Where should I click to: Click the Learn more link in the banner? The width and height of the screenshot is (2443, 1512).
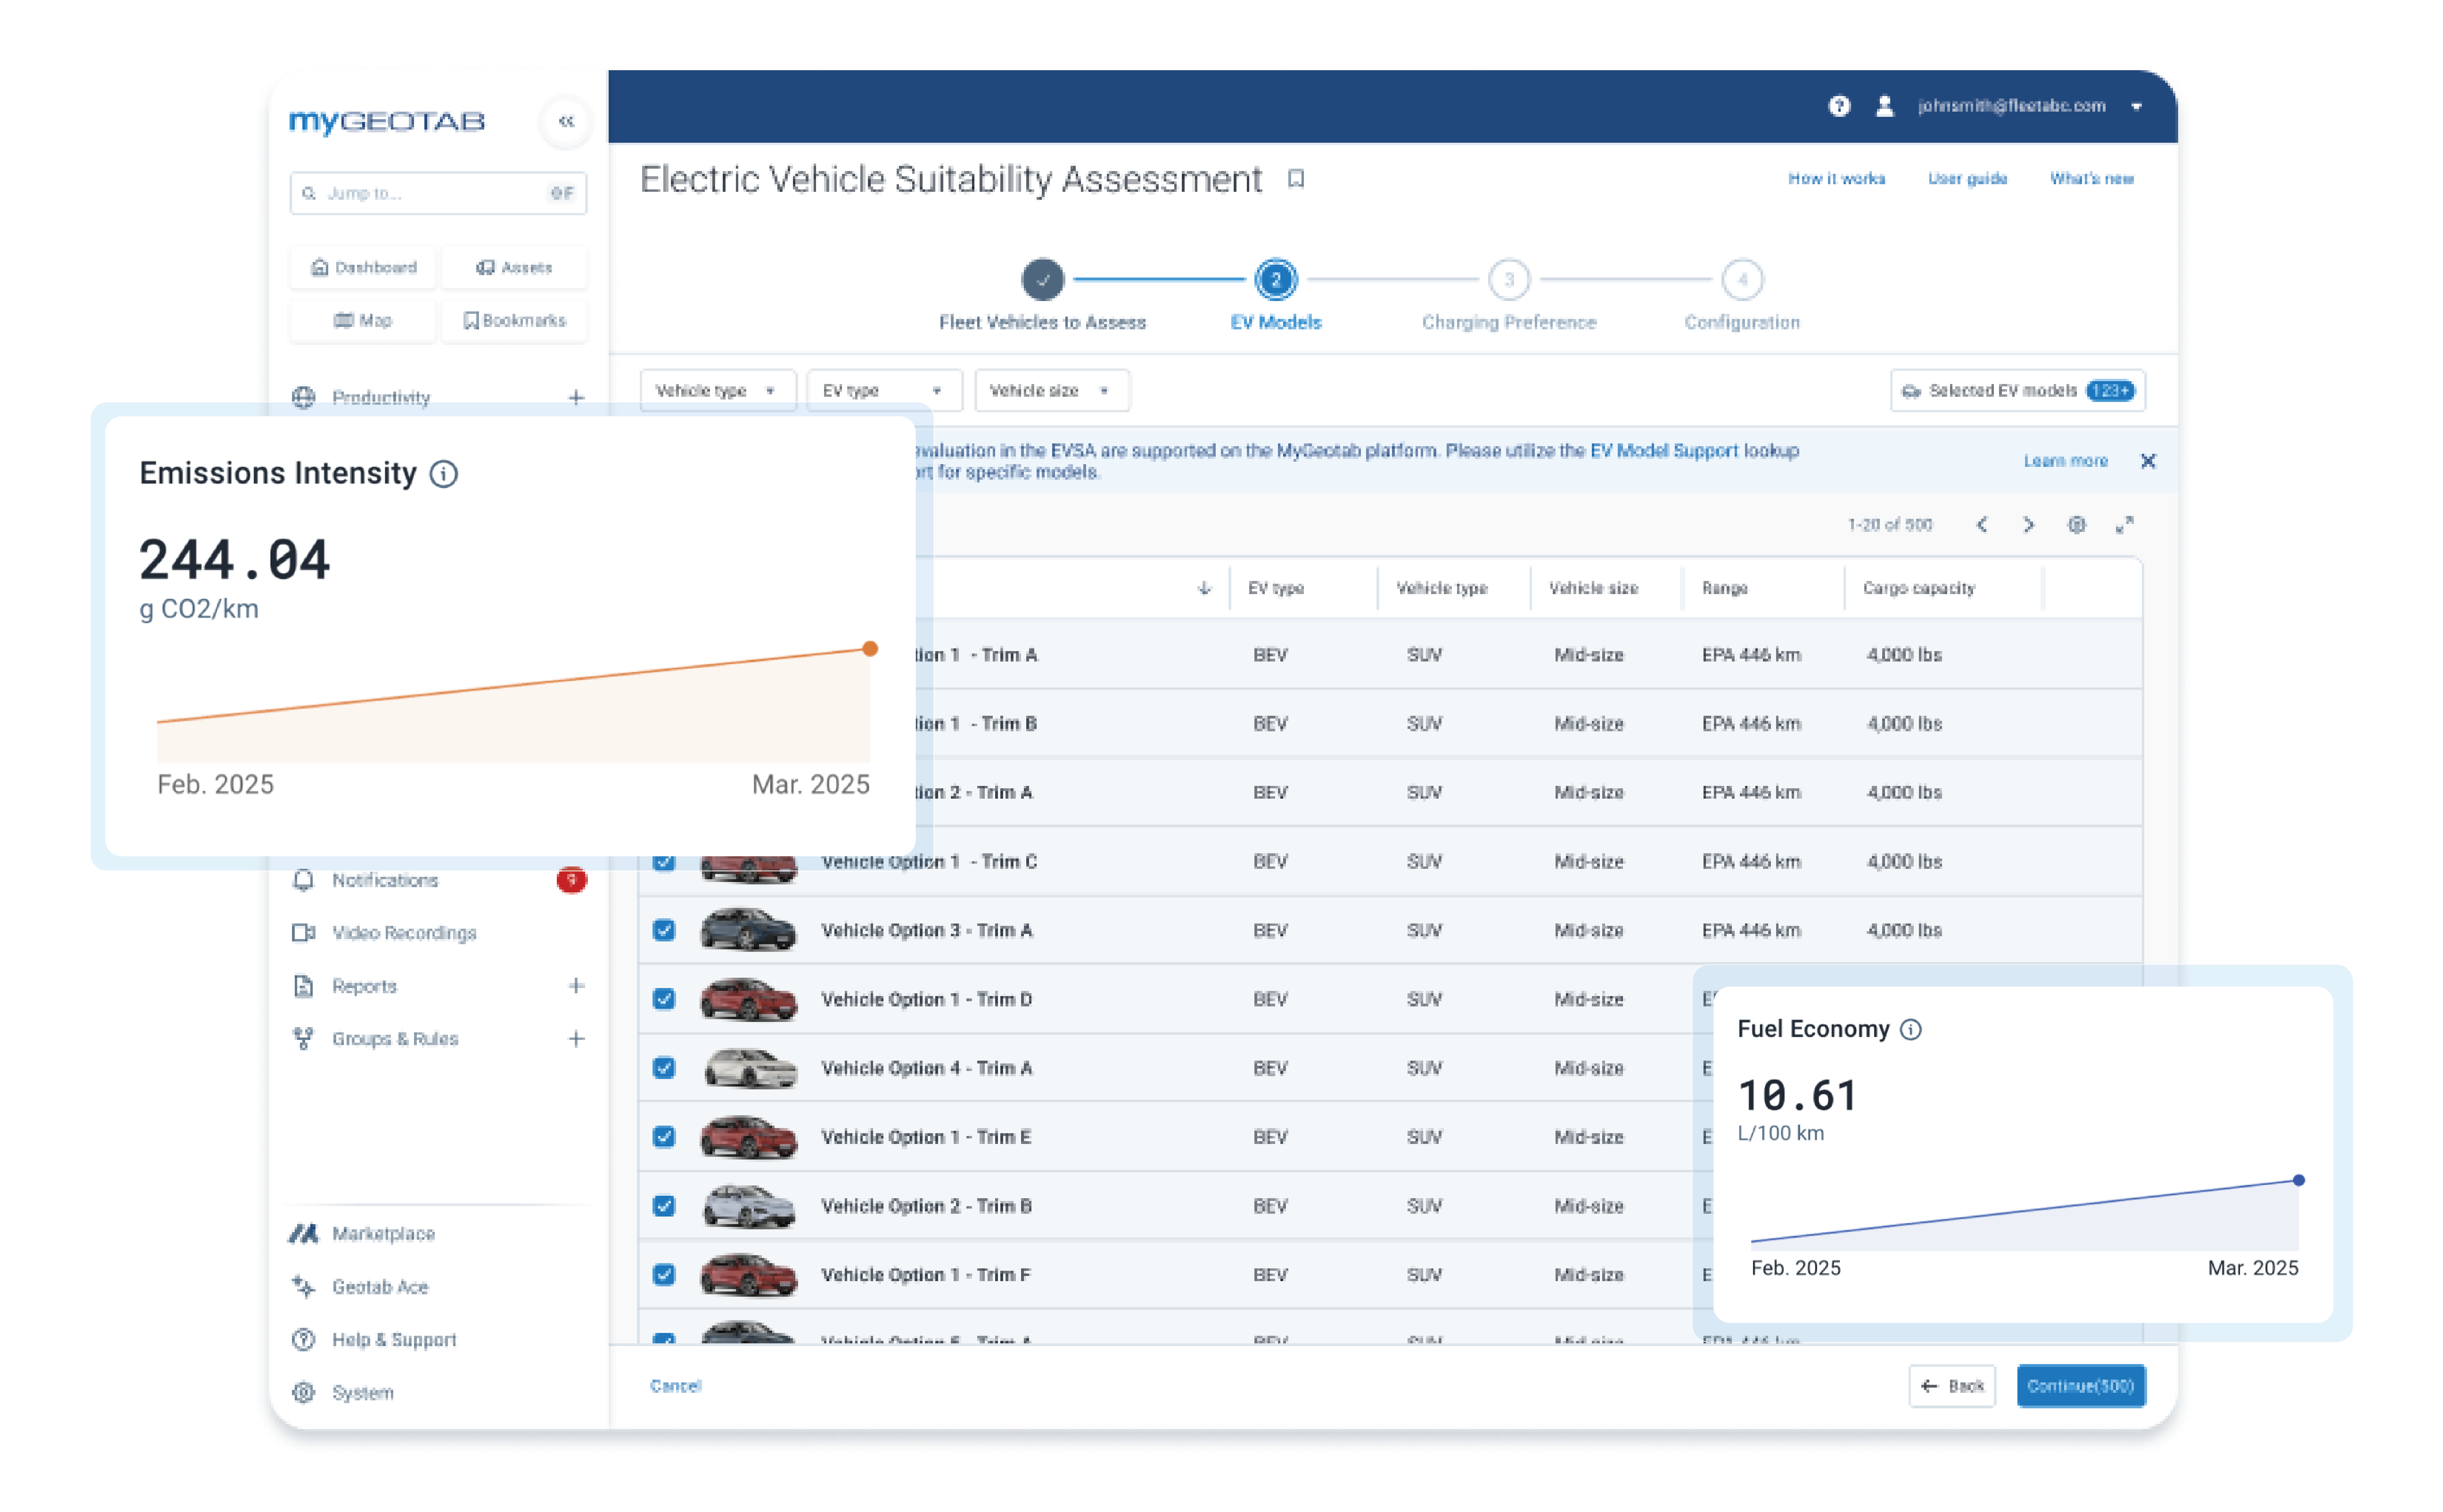(2066, 461)
